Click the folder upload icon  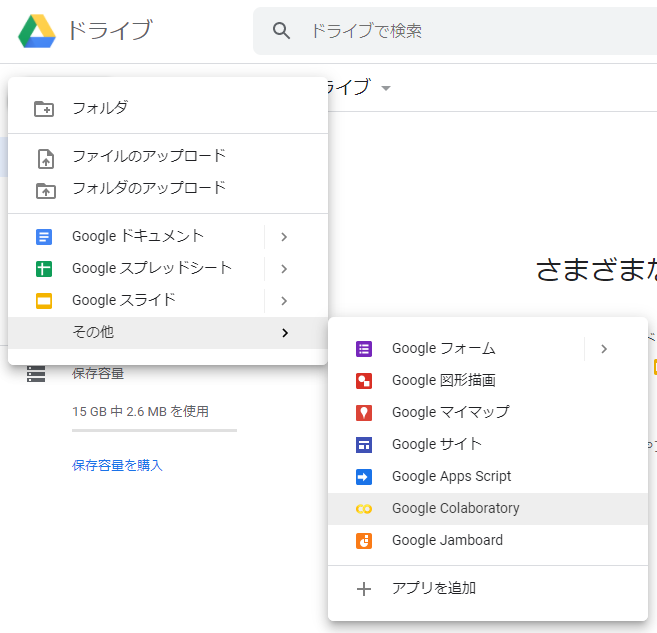pyautogui.click(x=46, y=191)
